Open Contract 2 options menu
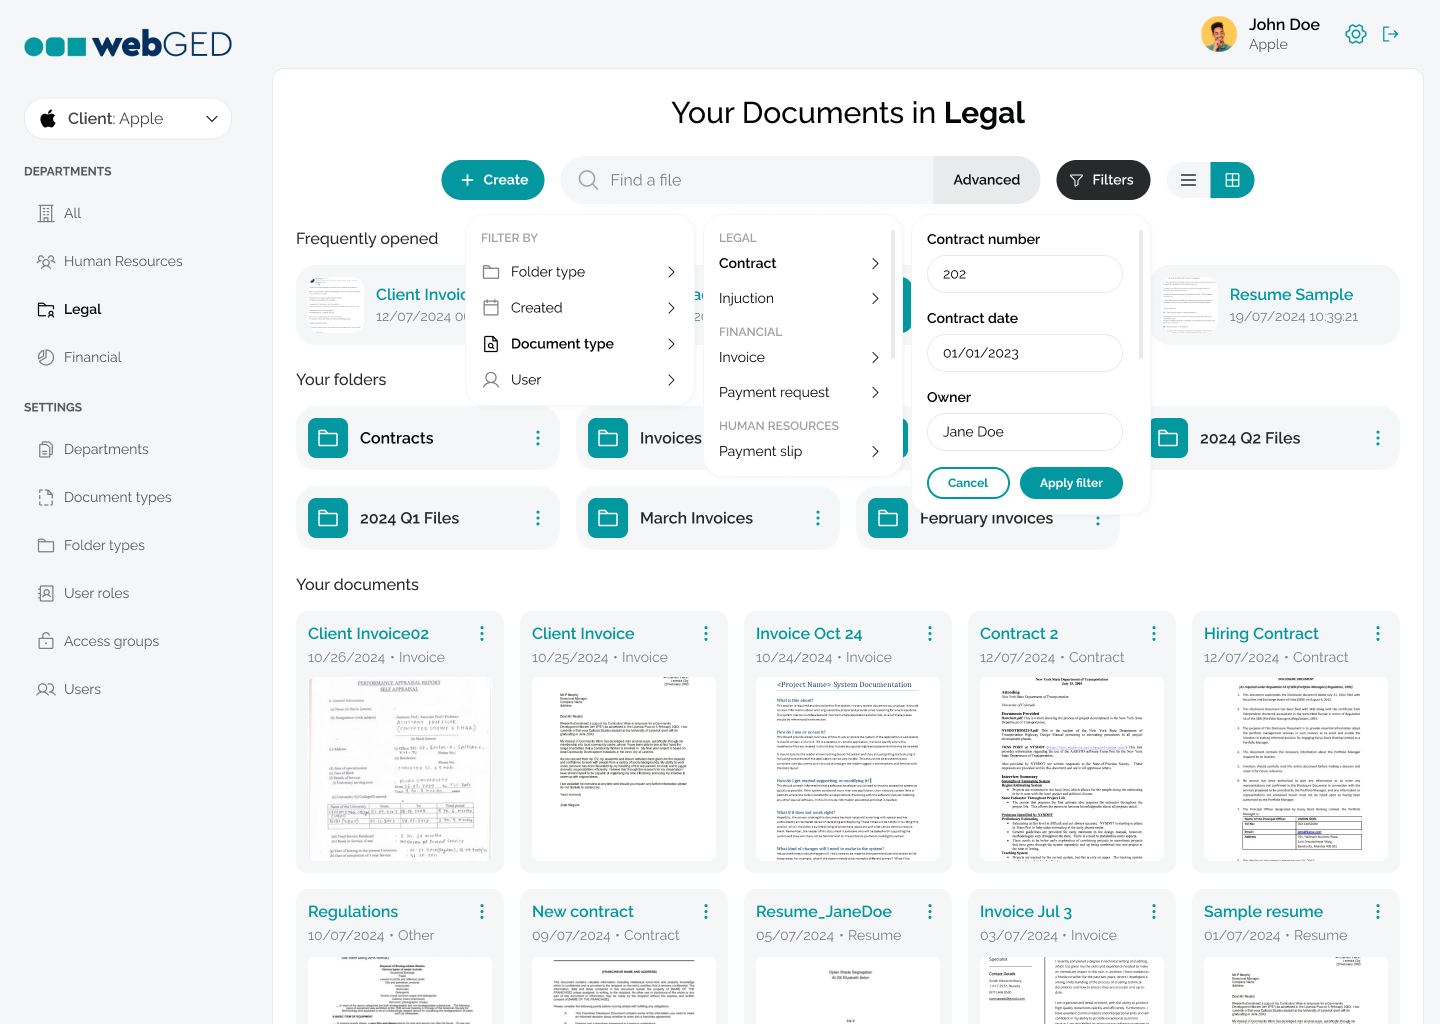1440x1024 pixels. 1154,634
